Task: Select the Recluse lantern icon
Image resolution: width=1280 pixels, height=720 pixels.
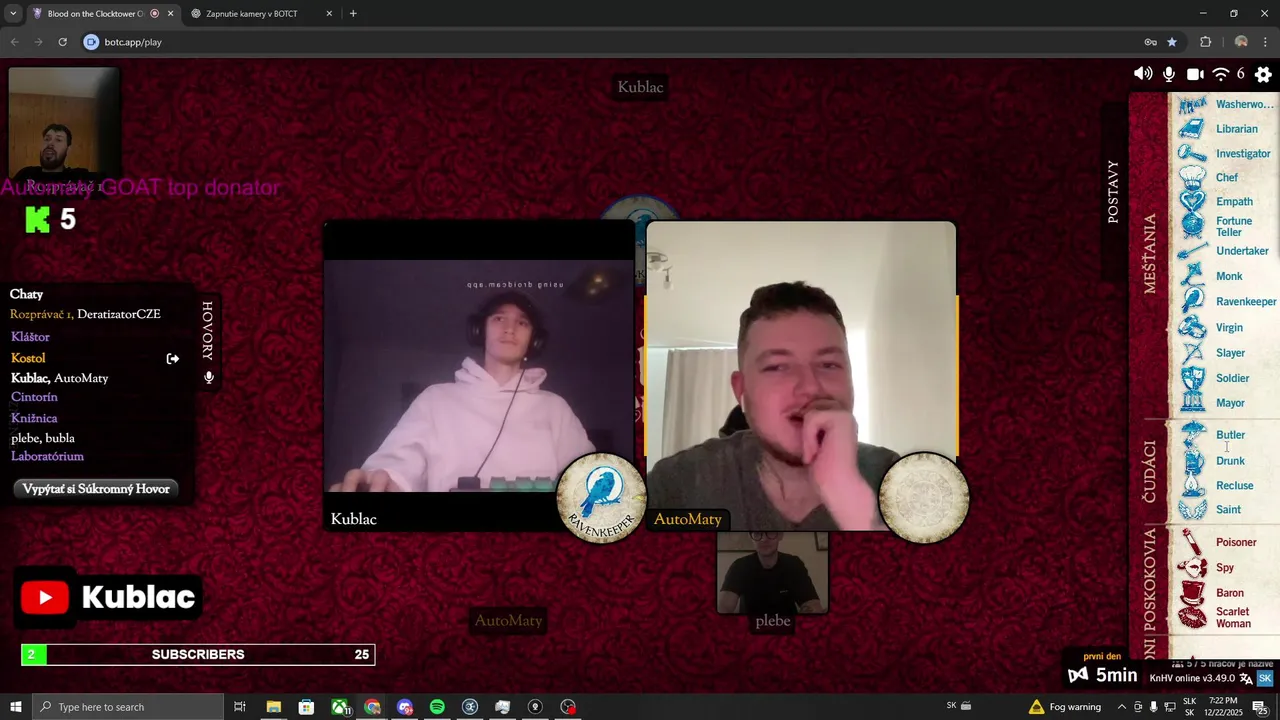Action: click(x=1192, y=486)
